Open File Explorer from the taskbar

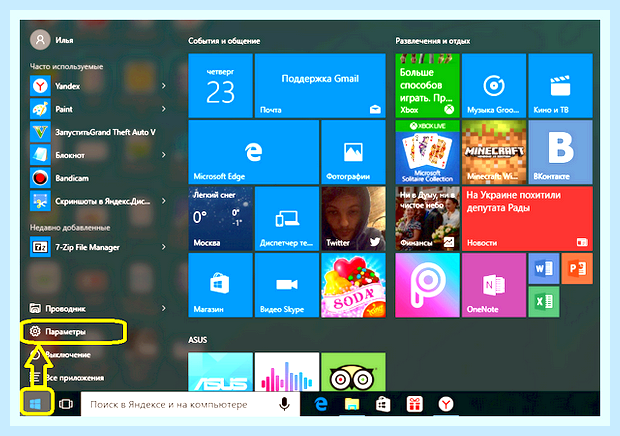pos(352,404)
